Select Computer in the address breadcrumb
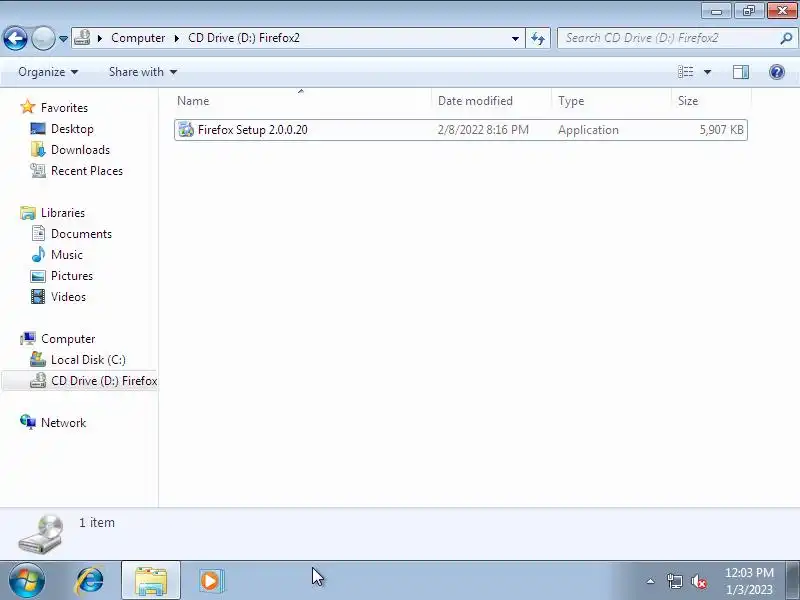This screenshot has height=600, width=800. 138,38
